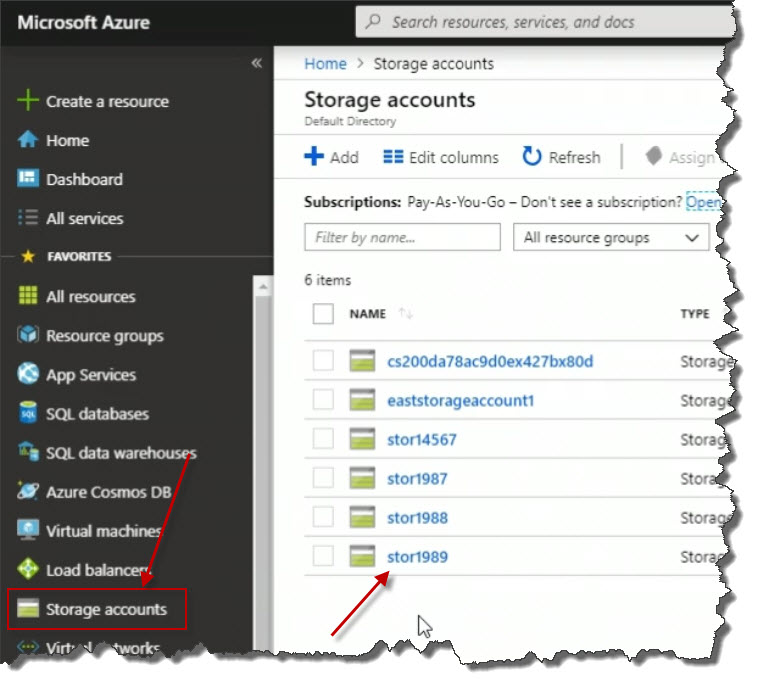Click the Edit columns icon
The height and width of the screenshot is (686, 761).
pyautogui.click(x=393, y=157)
